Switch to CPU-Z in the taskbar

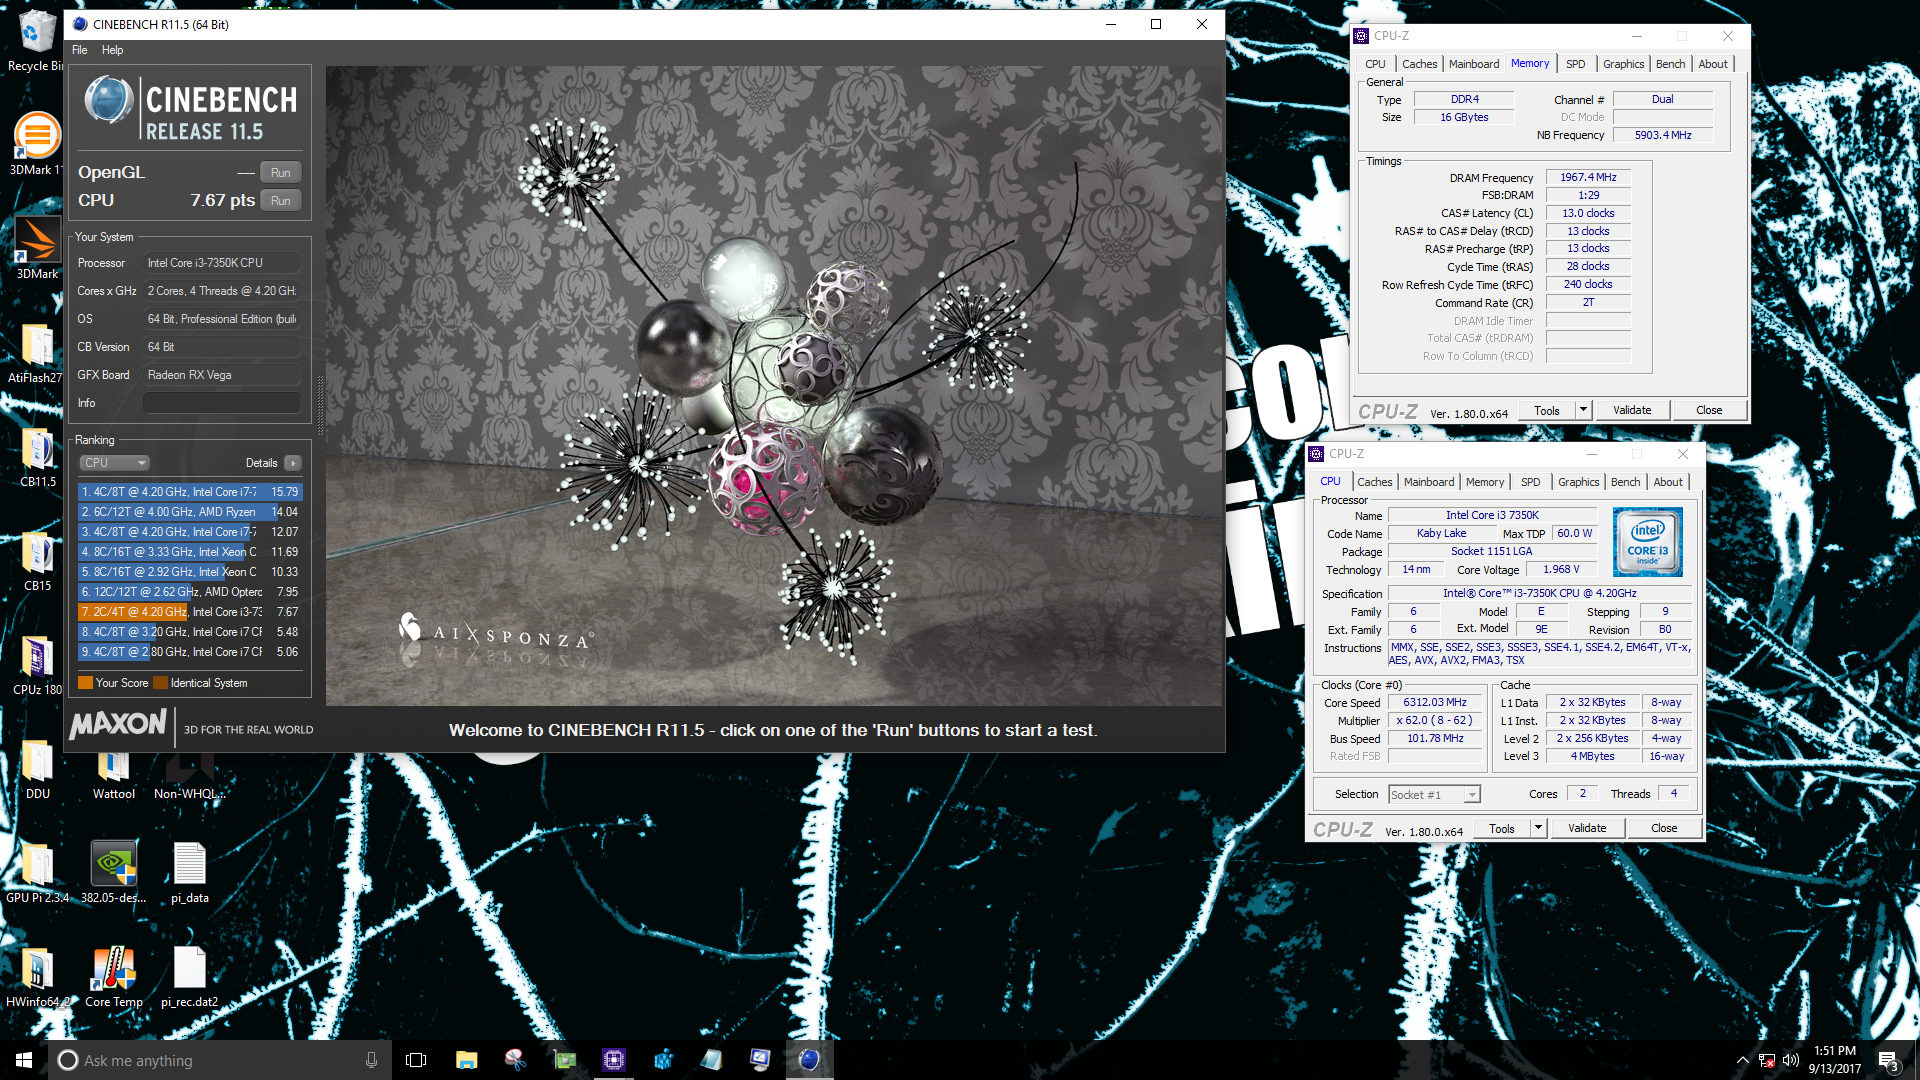pyautogui.click(x=613, y=1060)
